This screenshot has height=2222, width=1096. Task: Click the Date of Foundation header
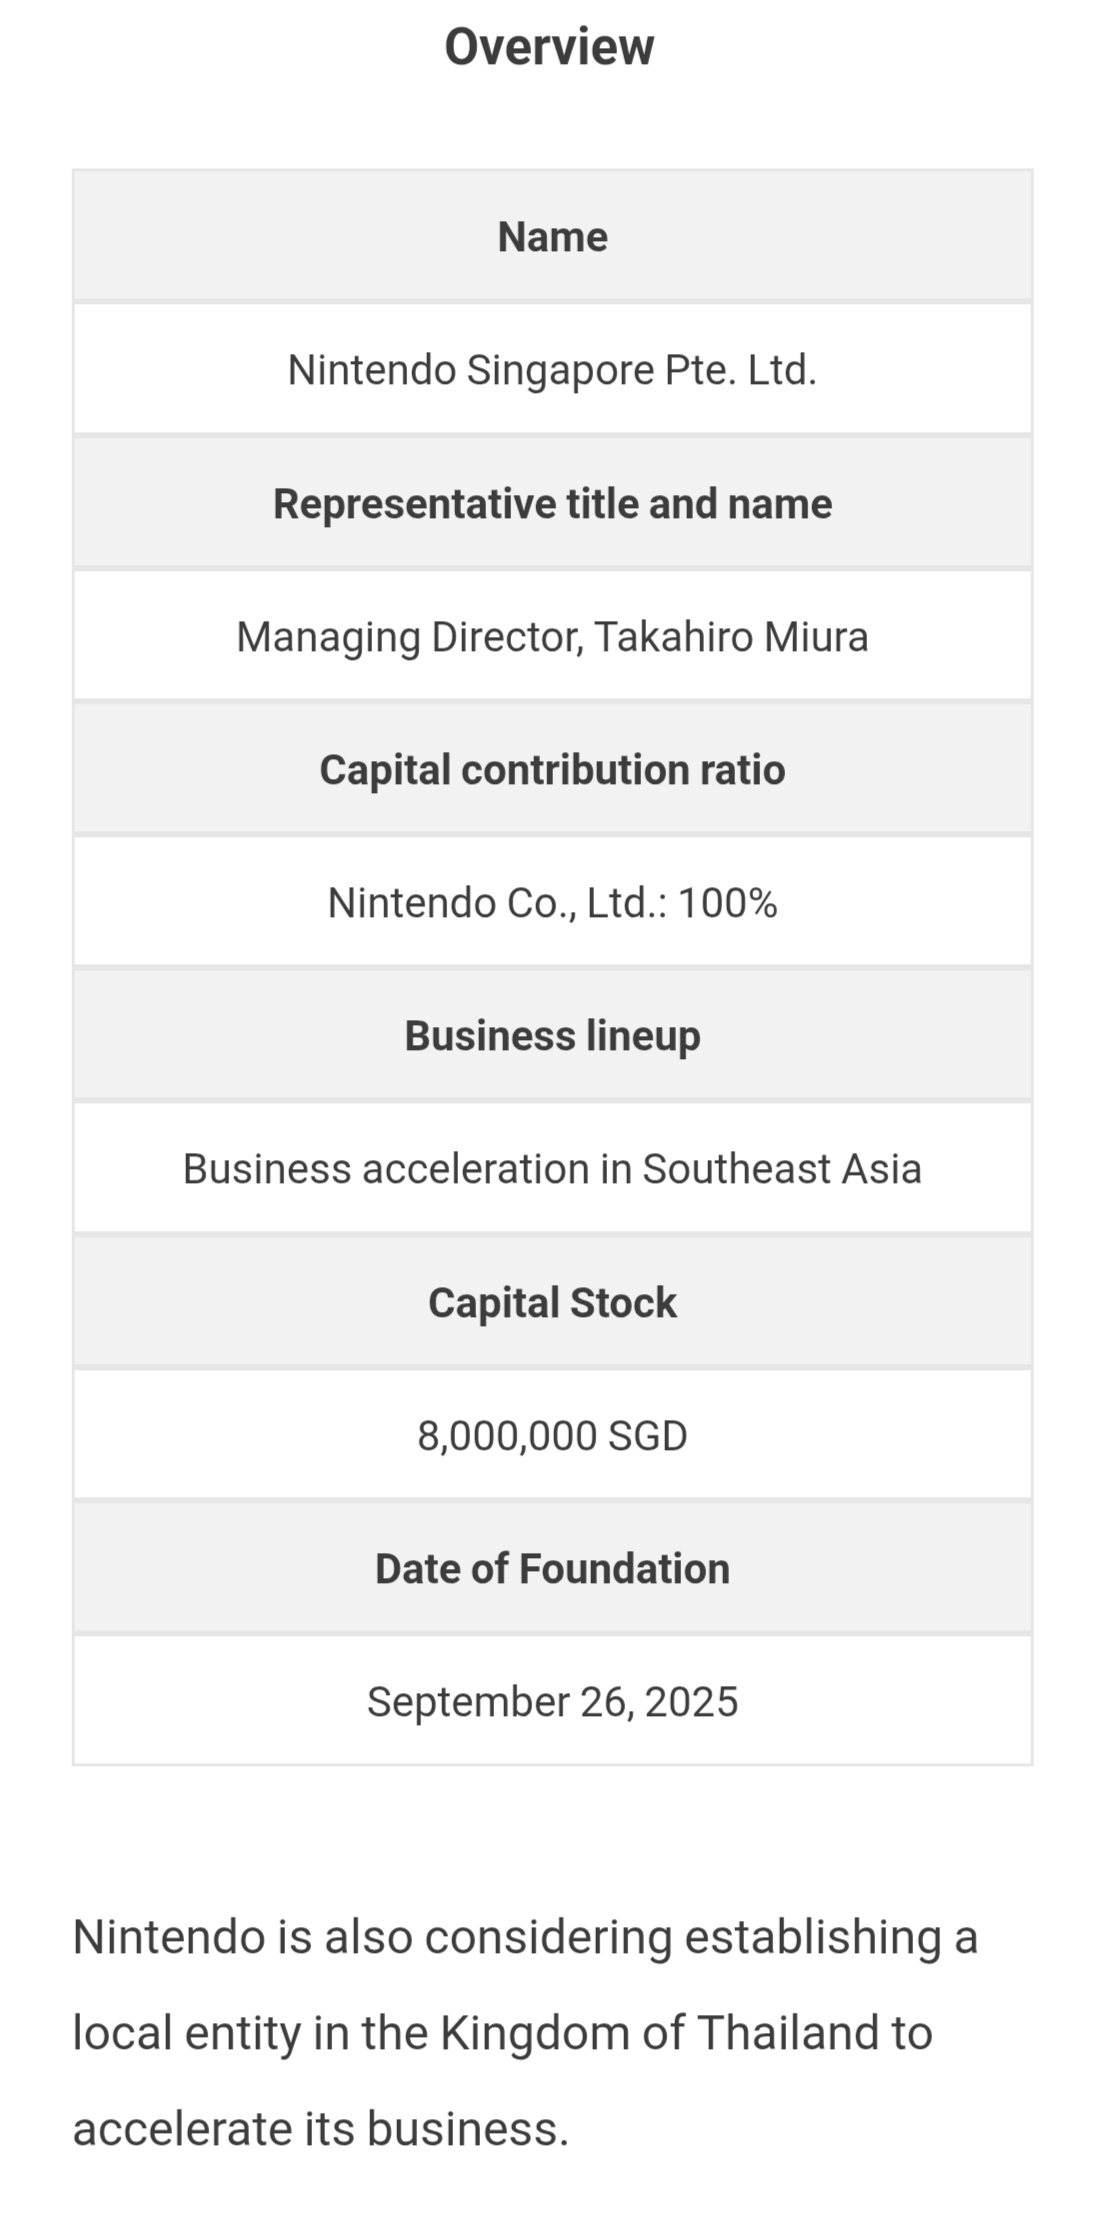point(552,1569)
